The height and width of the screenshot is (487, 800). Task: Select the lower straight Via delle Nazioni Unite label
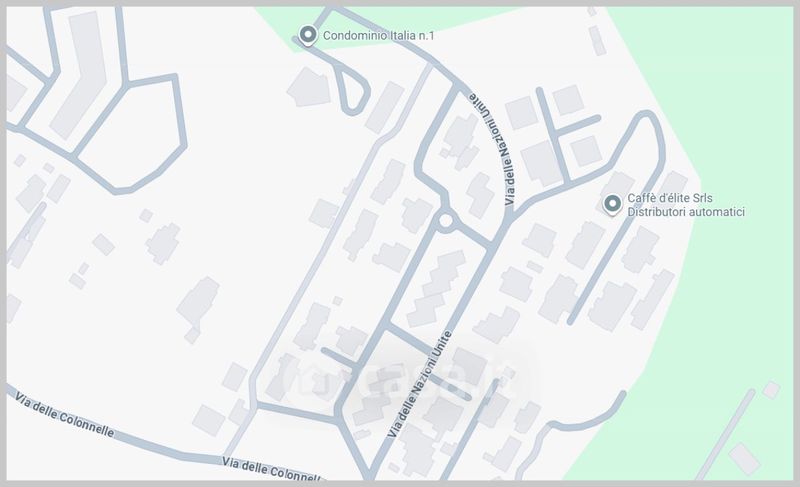[420, 384]
